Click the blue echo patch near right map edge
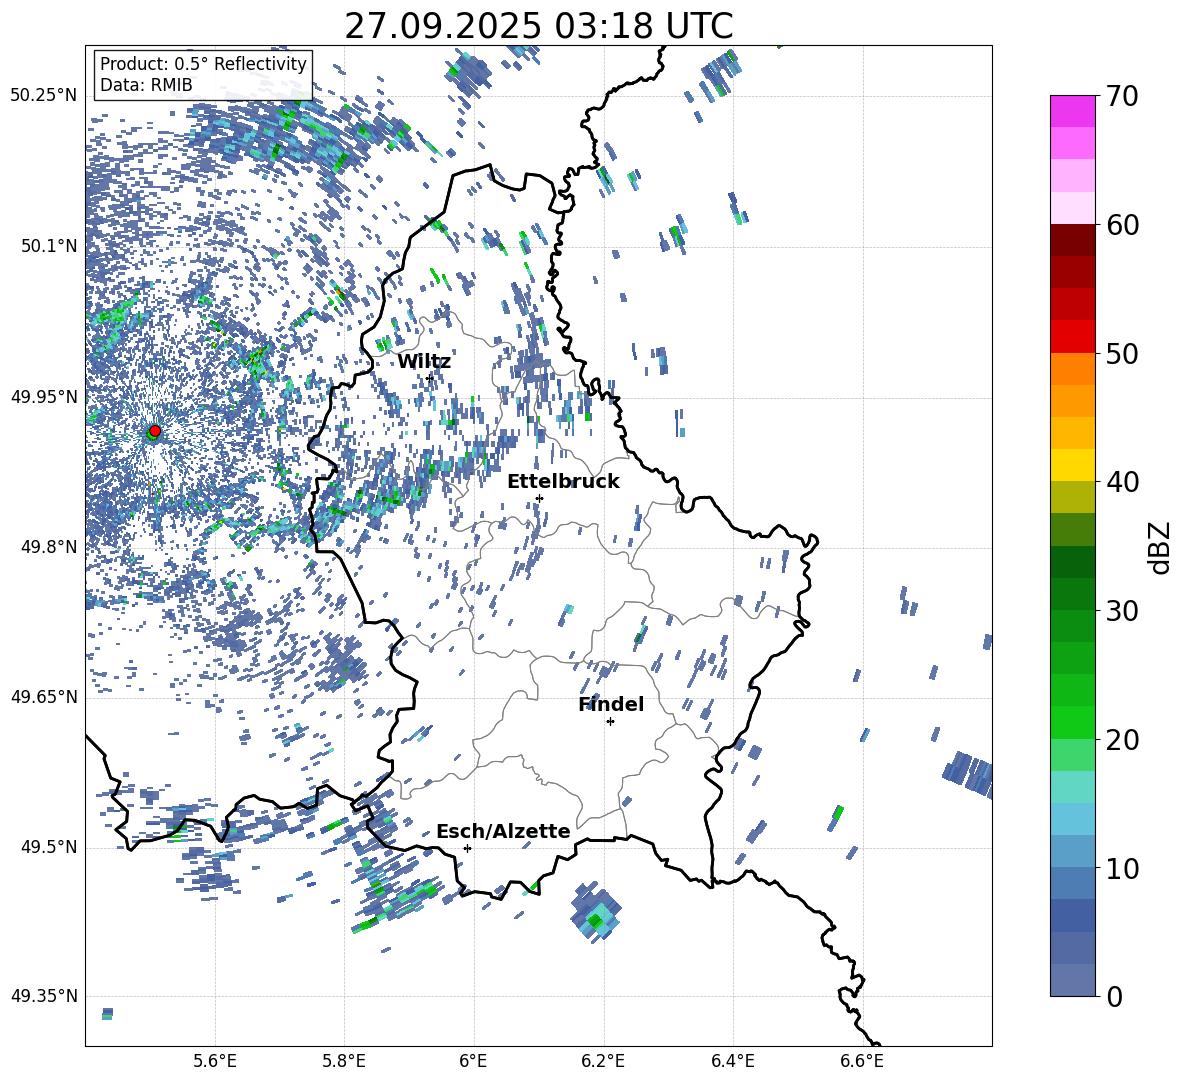The image size is (1184, 1081). (968, 773)
